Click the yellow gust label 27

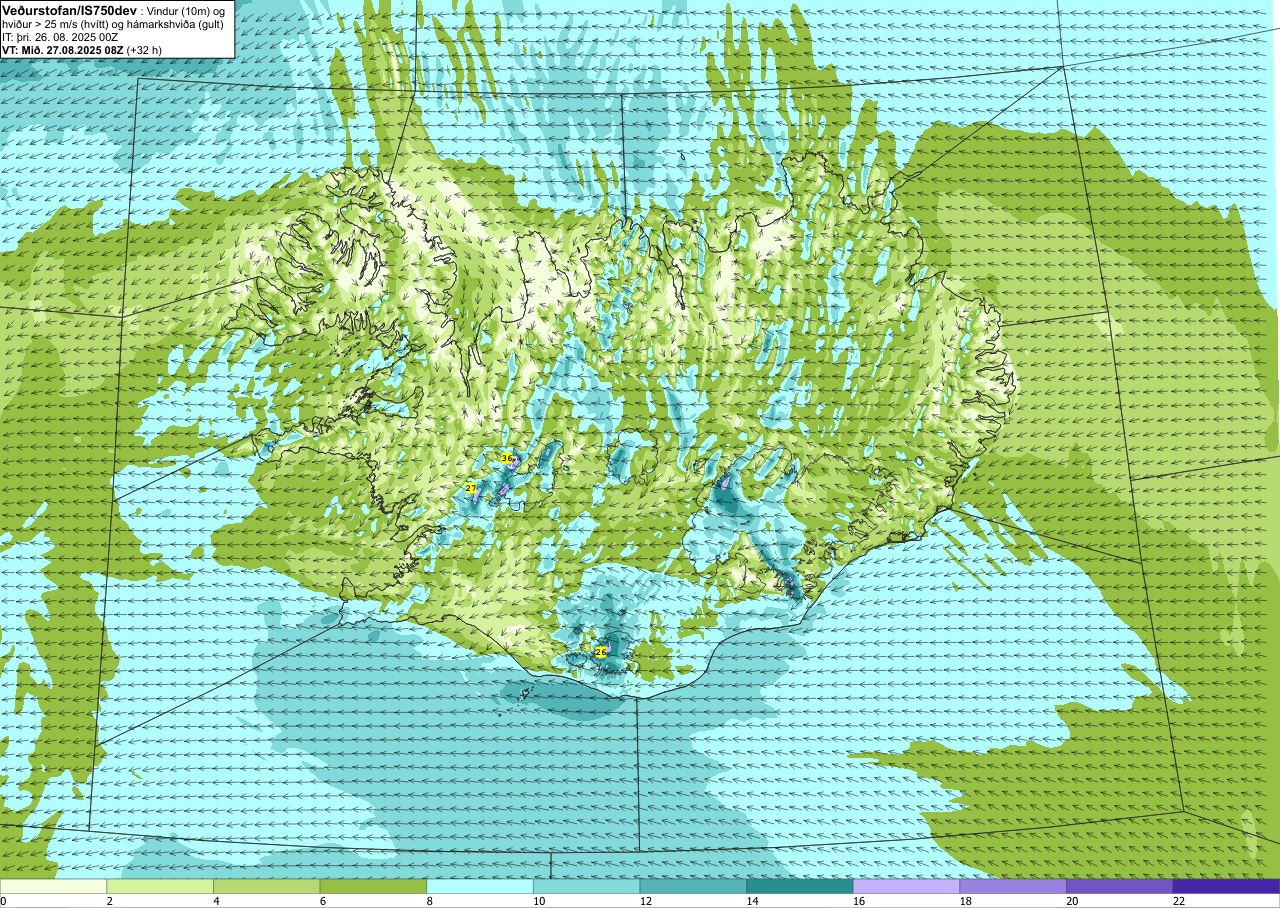tap(471, 488)
